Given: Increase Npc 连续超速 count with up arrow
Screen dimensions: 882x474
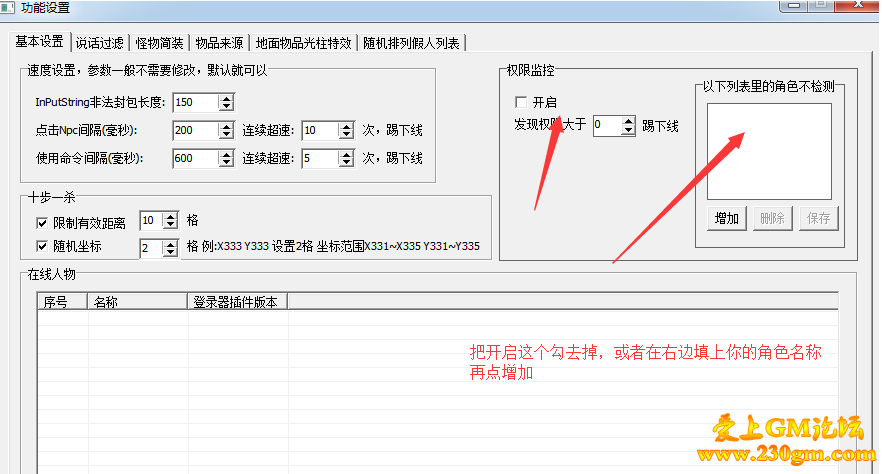Looking at the screenshot, I should [346, 127].
